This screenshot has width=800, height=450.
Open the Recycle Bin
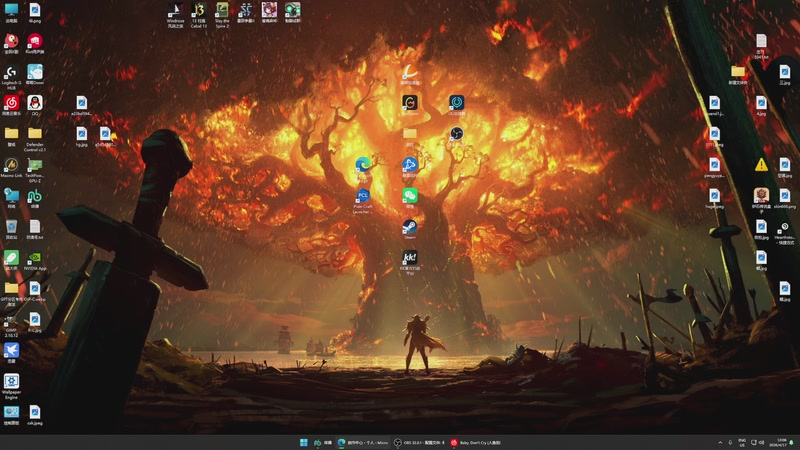tap(11, 229)
